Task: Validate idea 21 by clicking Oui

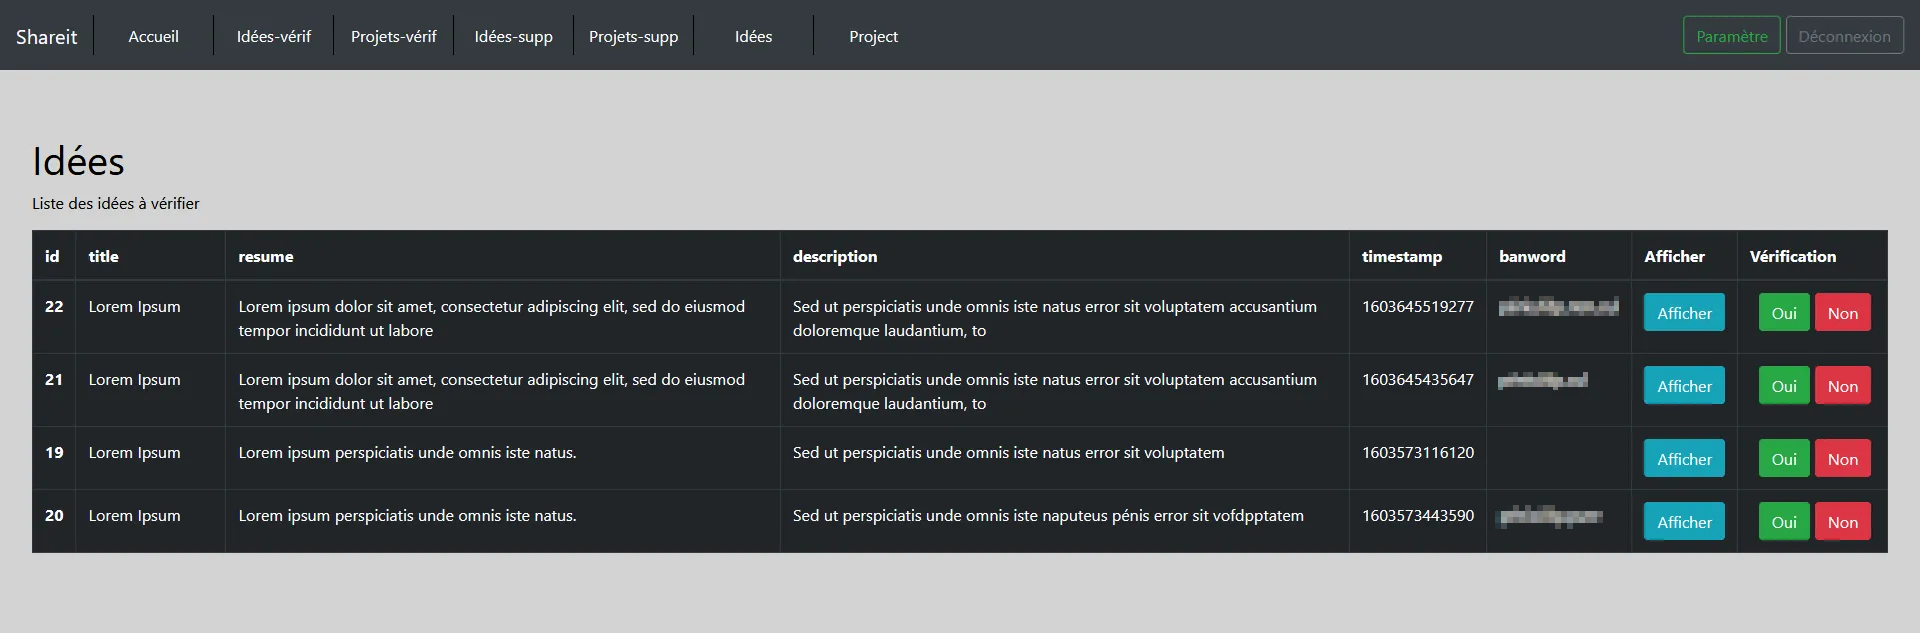Action: [x=1784, y=386]
